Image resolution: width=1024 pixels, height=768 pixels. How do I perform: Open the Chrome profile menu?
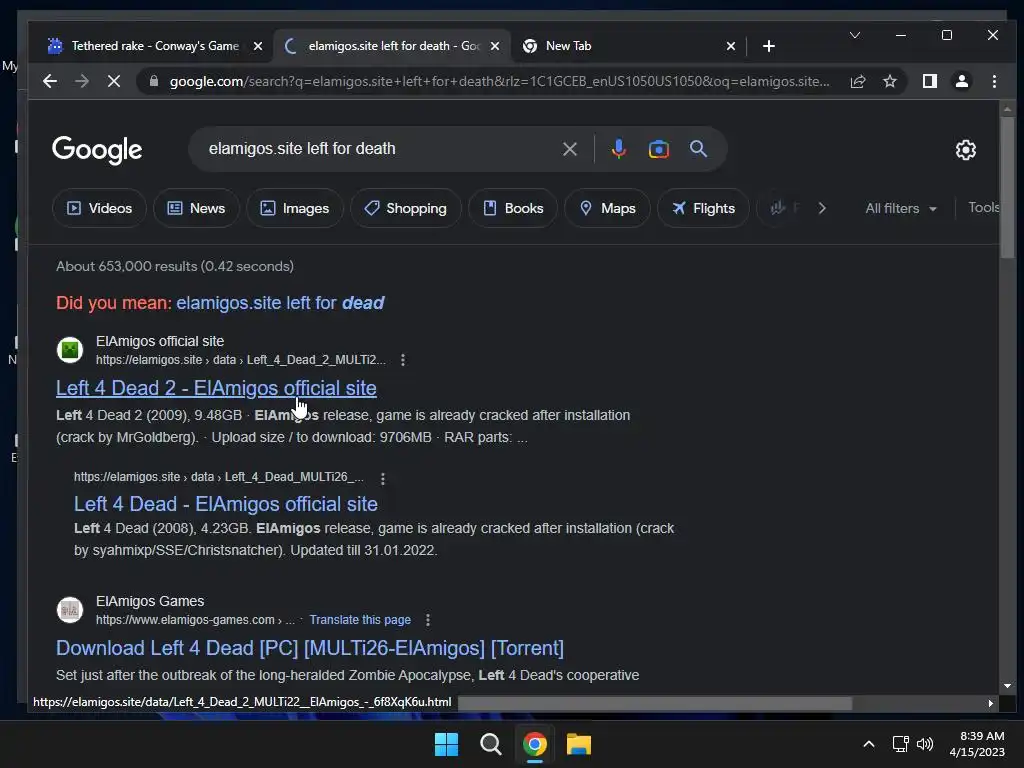pyautogui.click(x=962, y=81)
